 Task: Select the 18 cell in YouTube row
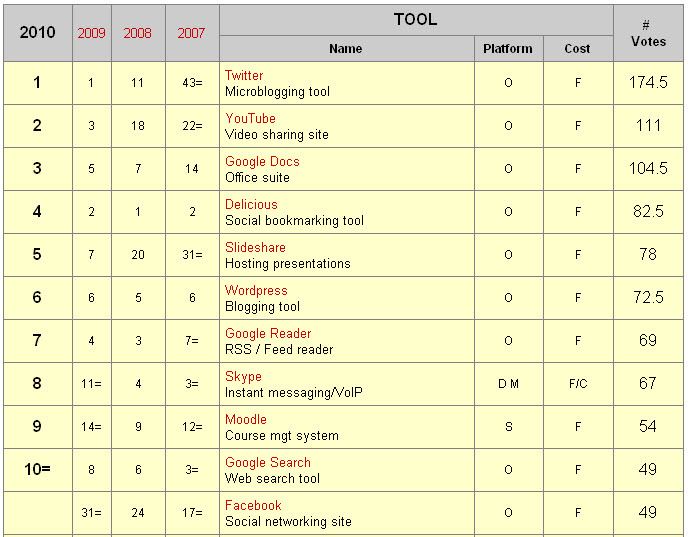138,125
